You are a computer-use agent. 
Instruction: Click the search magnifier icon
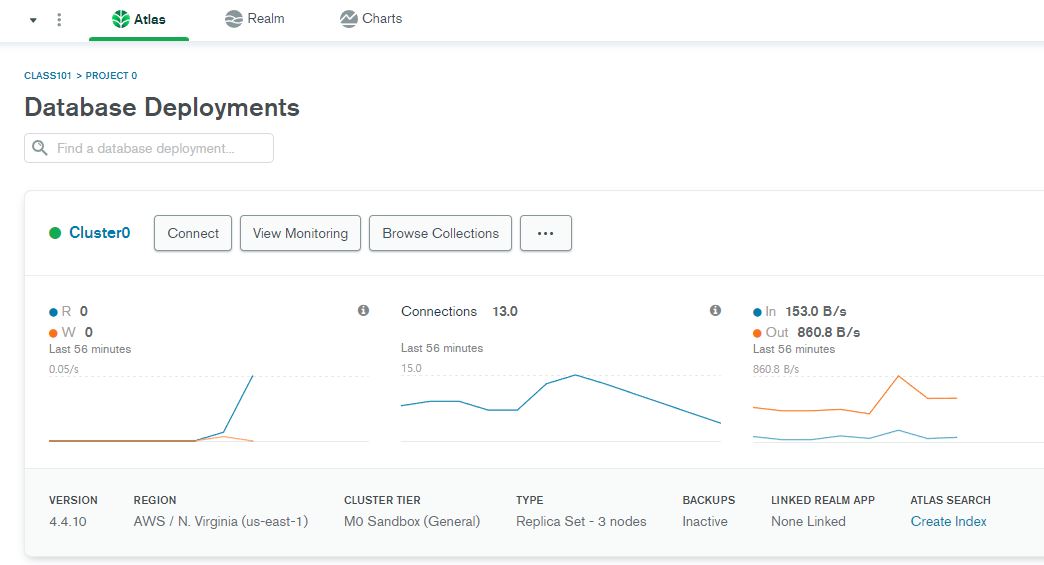(x=40, y=148)
